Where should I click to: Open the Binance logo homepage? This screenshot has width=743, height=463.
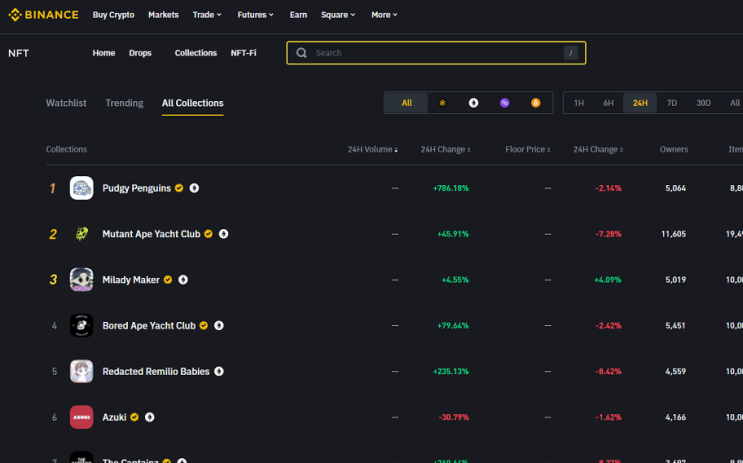click(44, 15)
